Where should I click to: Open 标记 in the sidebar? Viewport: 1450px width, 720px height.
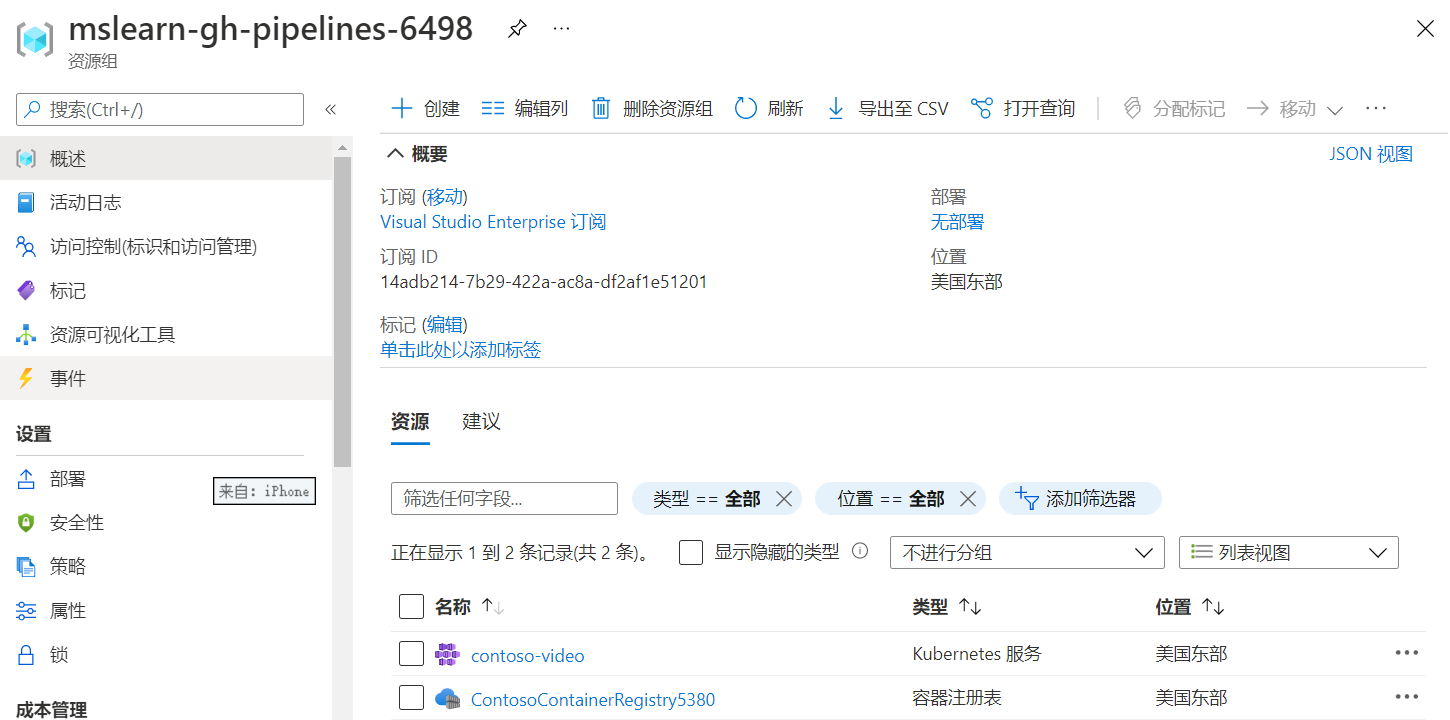[166, 290]
